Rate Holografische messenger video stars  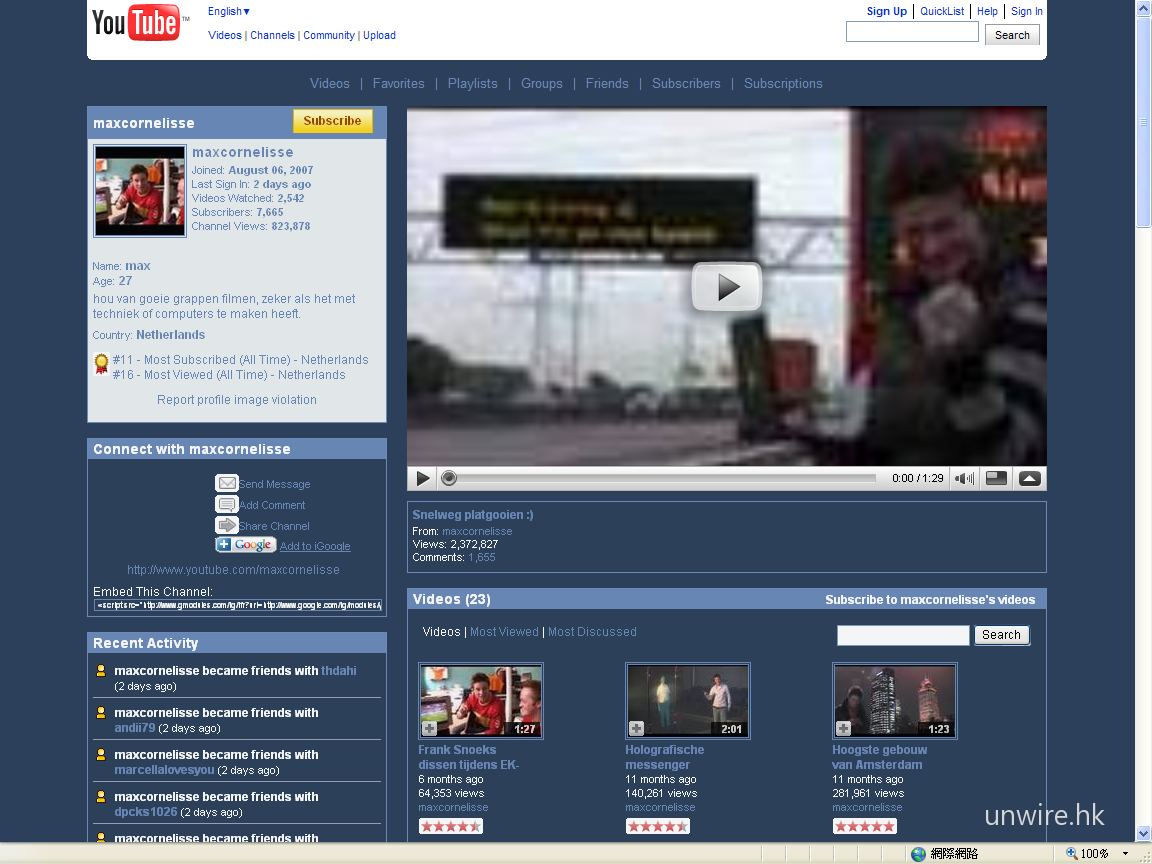[658, 827]
